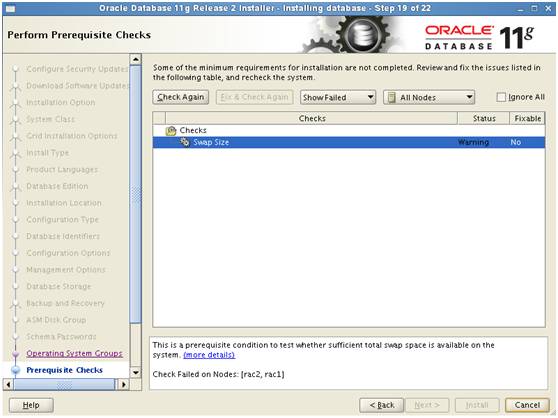Click the Cancel button
This screenshot has width=558, height=418.
[527, 405]
